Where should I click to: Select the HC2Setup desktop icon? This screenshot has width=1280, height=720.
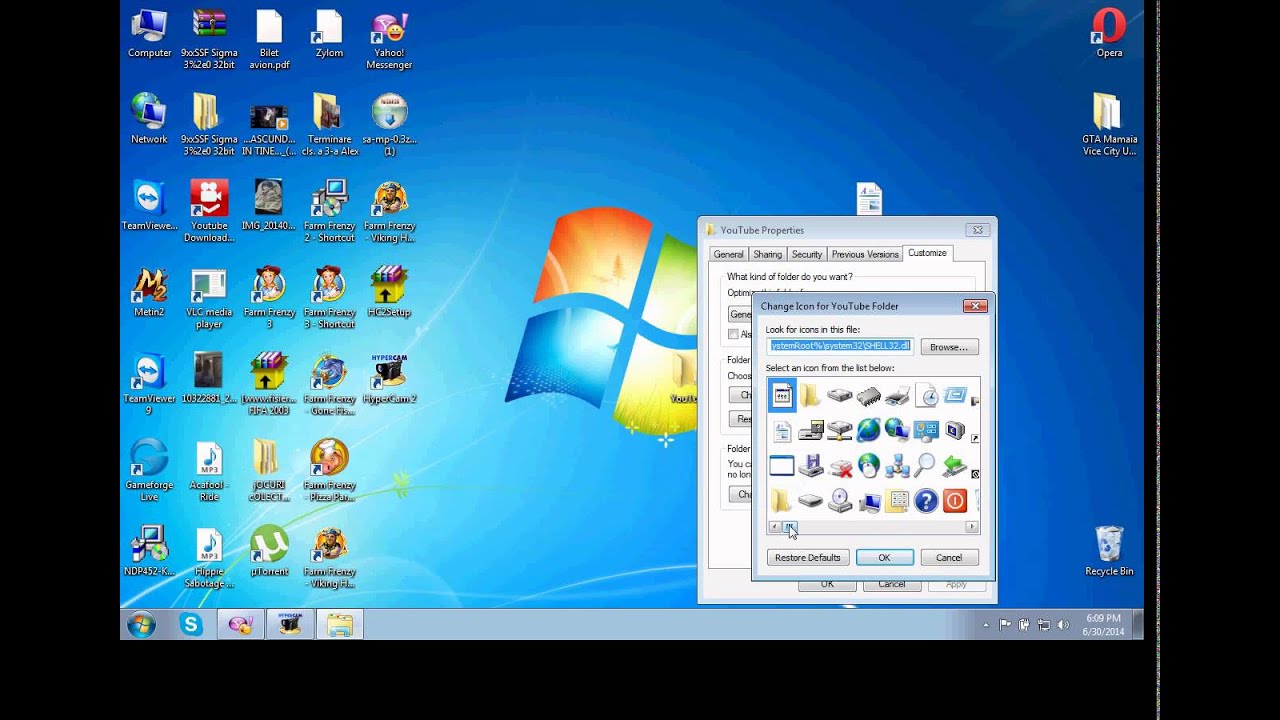tap(389, 292)
